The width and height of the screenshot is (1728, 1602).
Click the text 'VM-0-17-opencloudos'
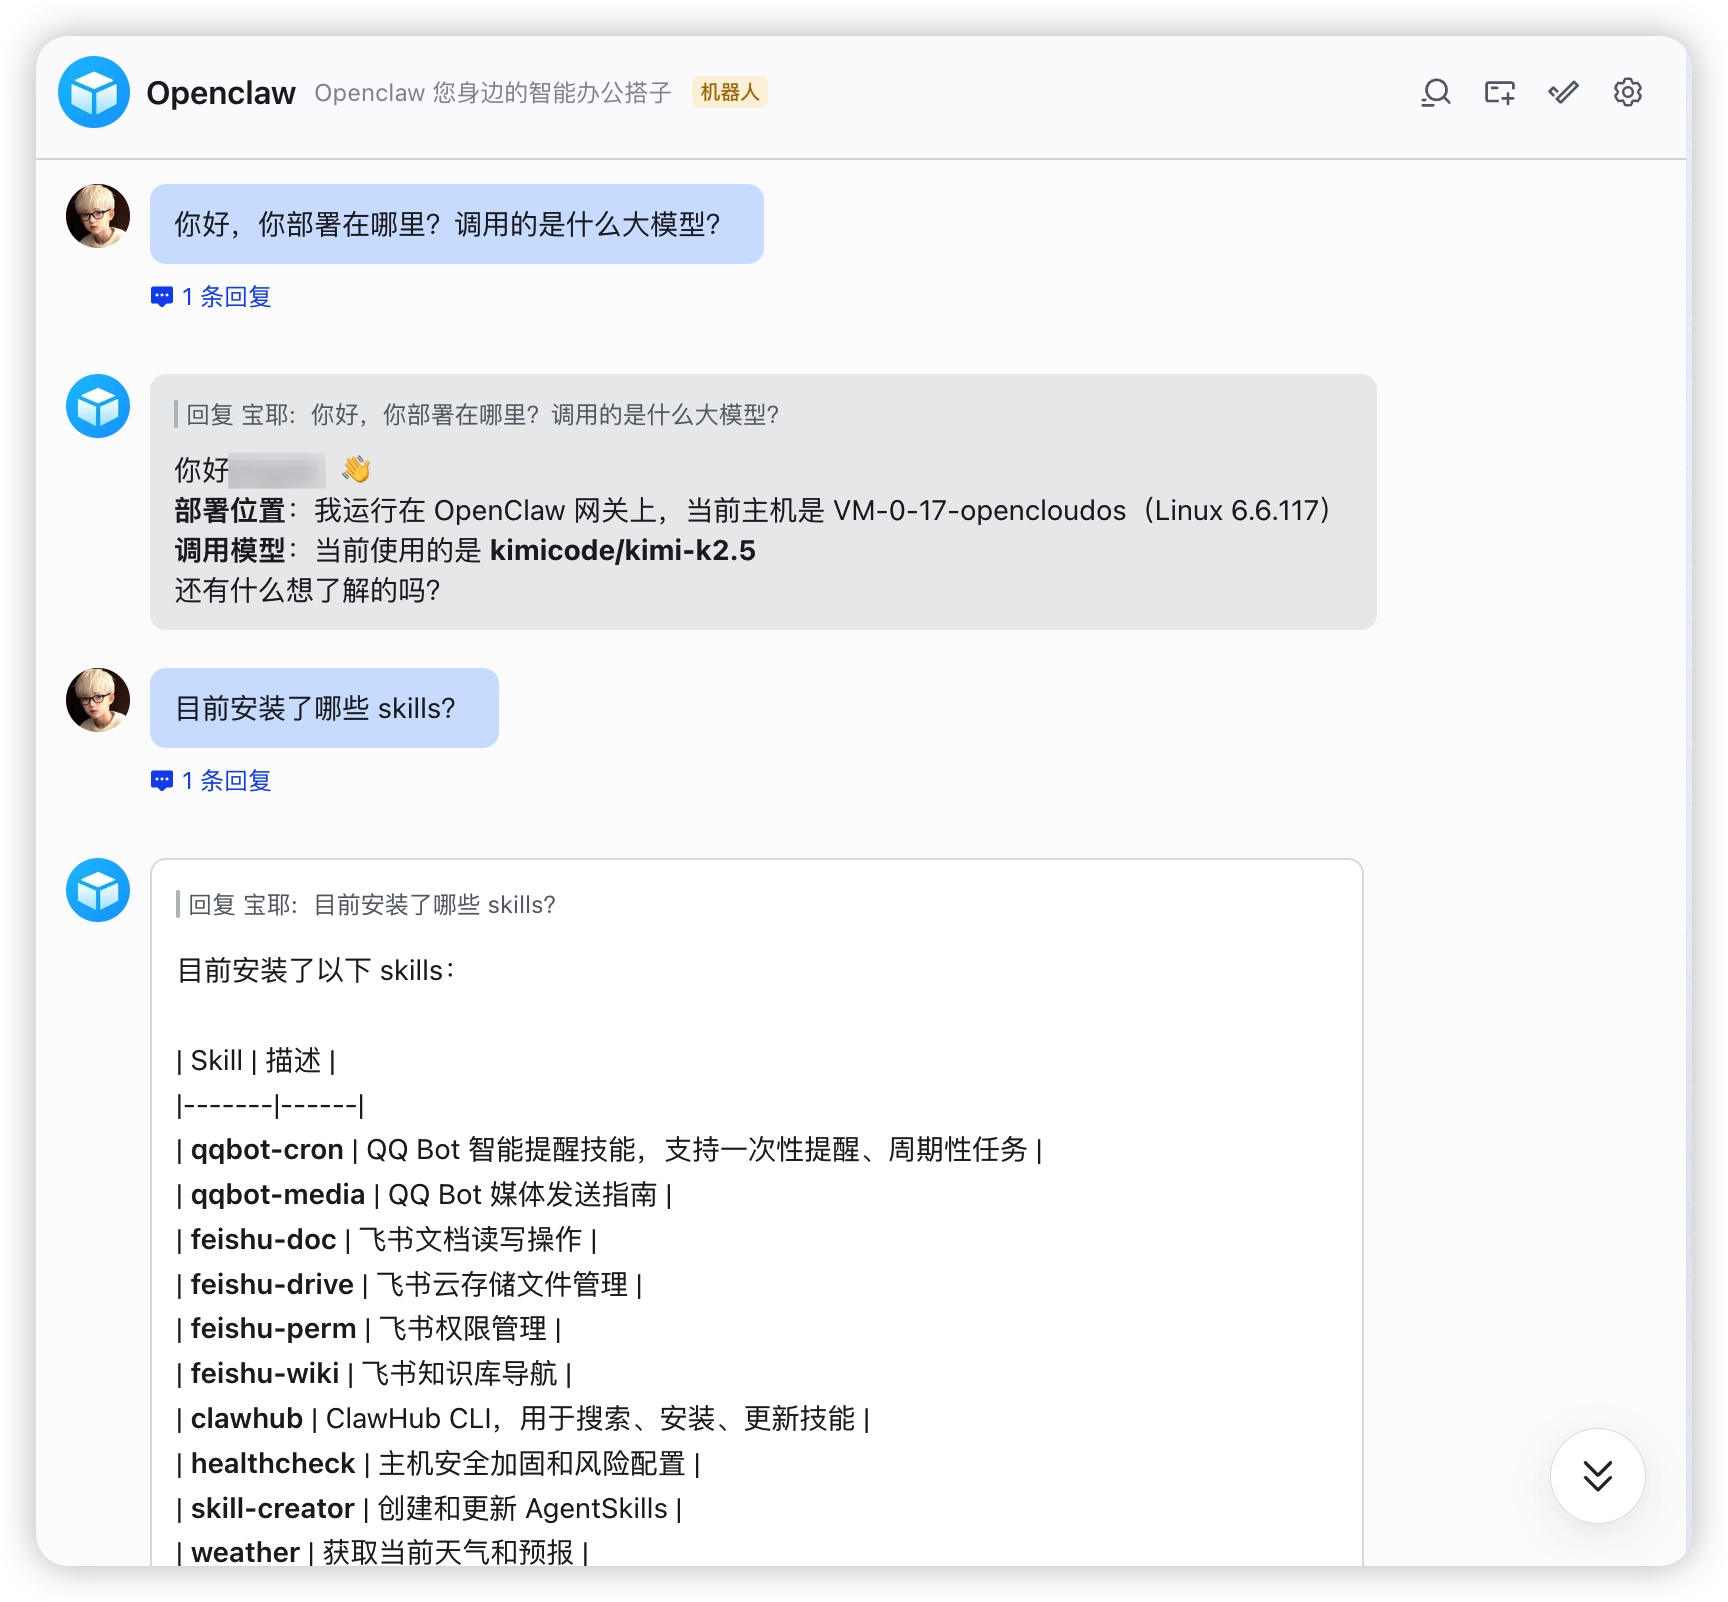[980, 511]
